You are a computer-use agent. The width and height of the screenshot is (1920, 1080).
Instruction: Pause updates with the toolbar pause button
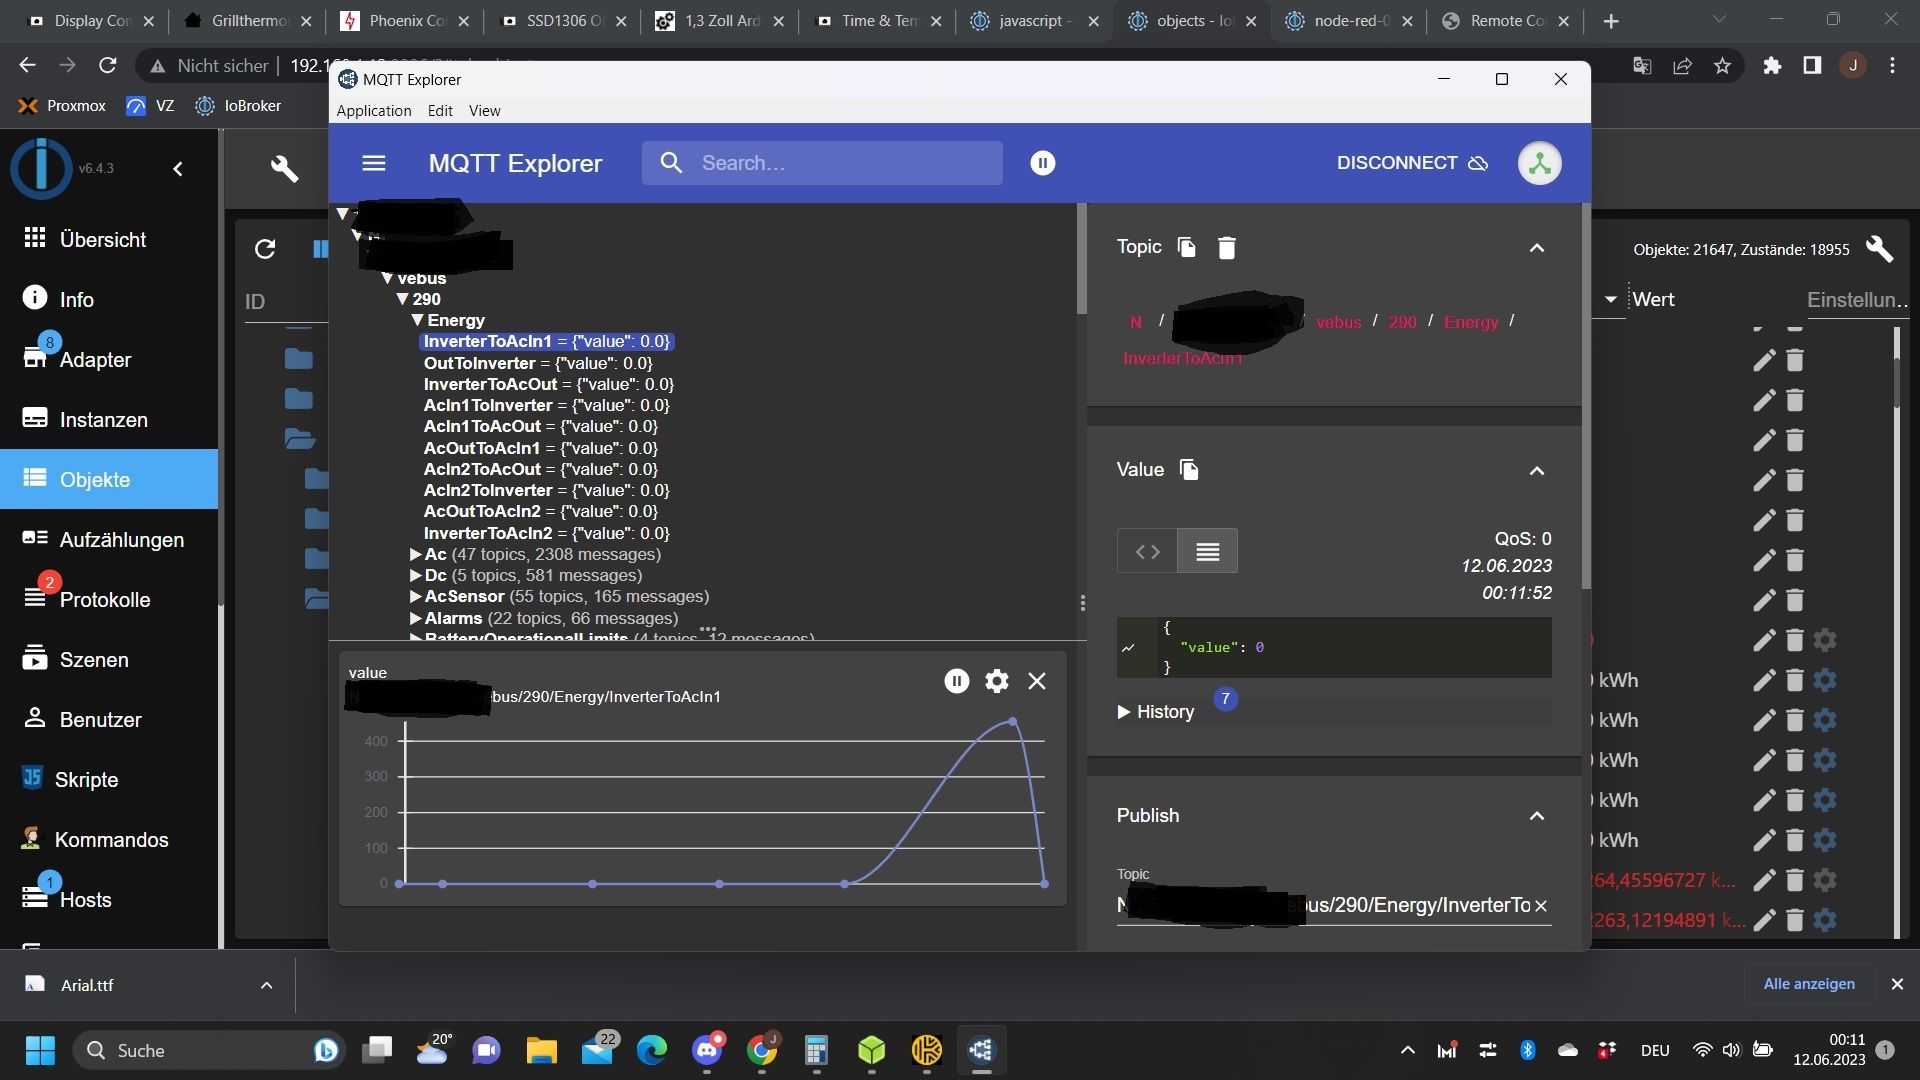(x=1042, y=163)
